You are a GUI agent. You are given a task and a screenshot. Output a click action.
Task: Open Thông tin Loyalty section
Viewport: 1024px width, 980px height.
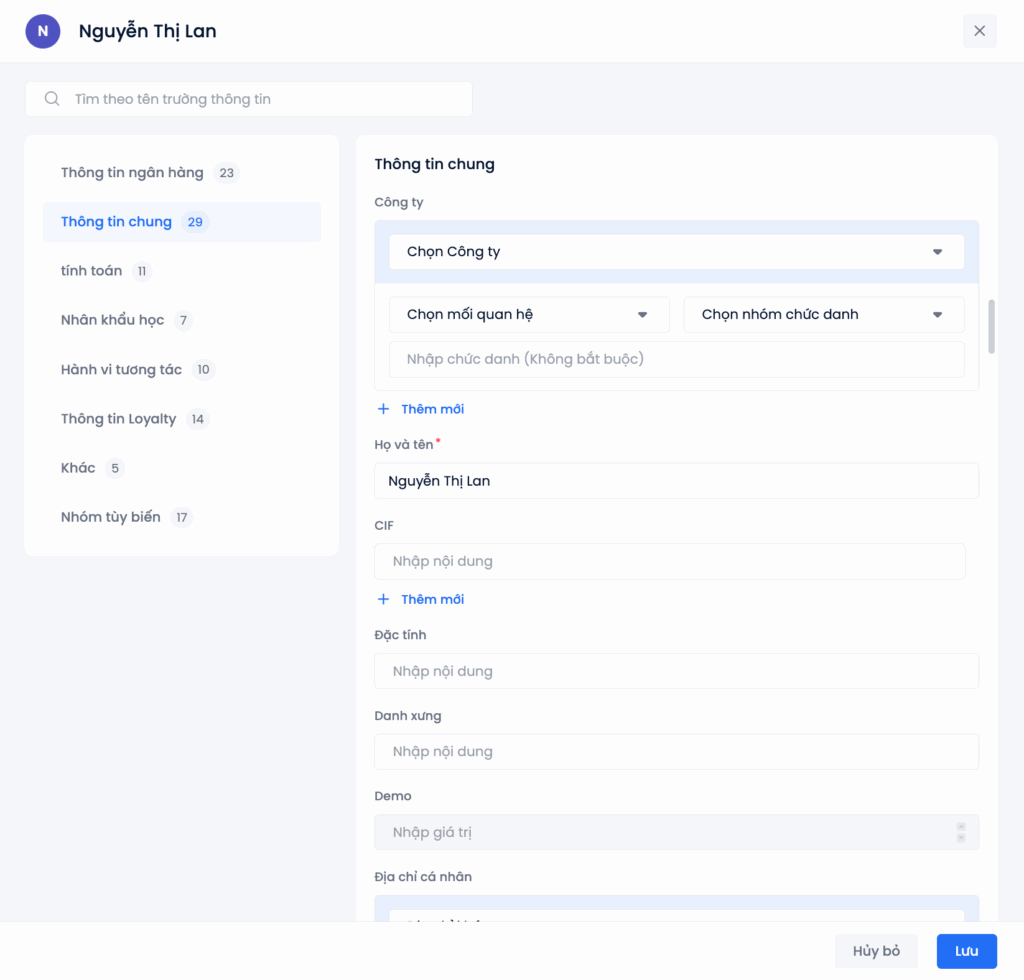pyautogui.click(x=182, y=419)
